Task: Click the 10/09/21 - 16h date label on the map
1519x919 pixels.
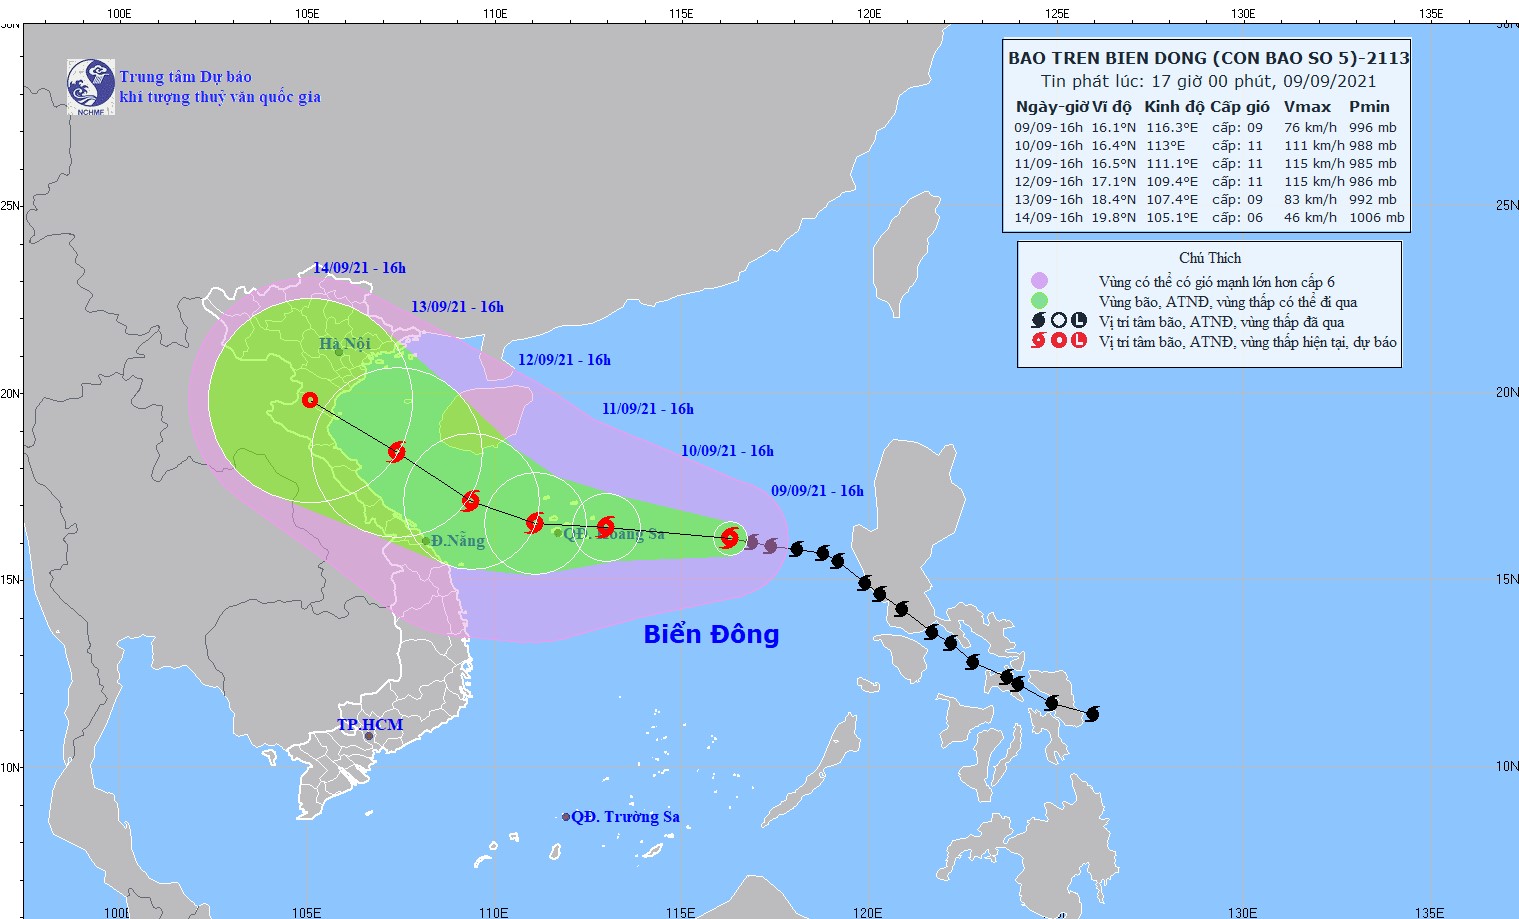Action: tap(727, 451)
